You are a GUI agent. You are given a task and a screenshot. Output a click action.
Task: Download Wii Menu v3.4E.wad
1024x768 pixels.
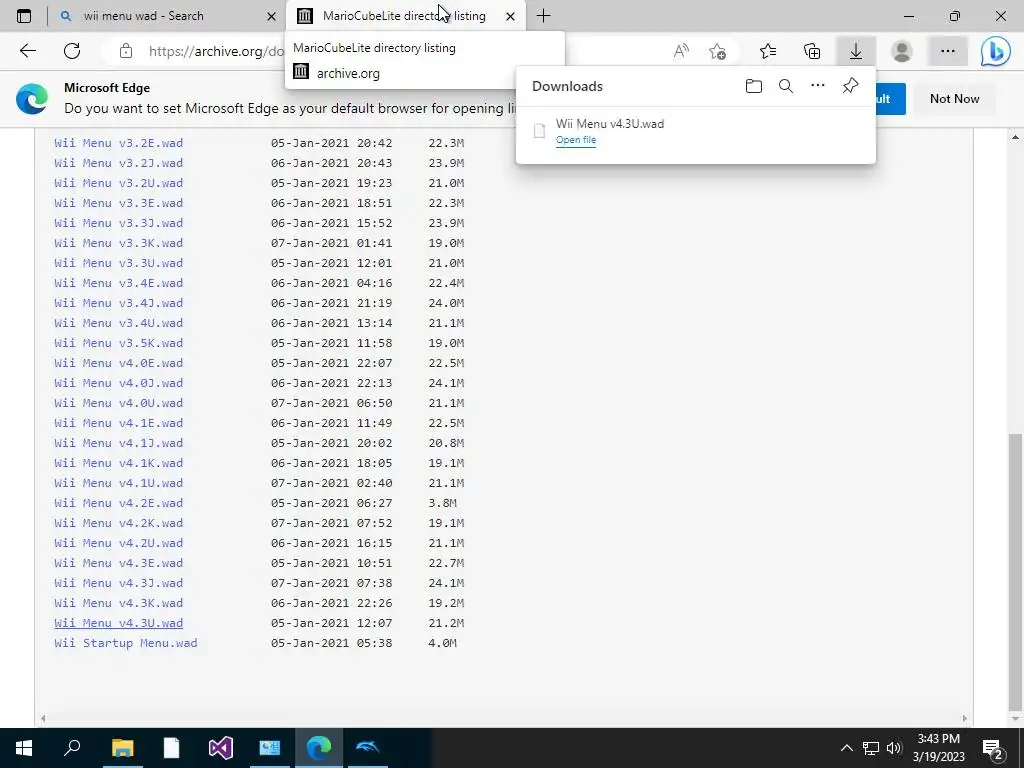tap(119, 283)
